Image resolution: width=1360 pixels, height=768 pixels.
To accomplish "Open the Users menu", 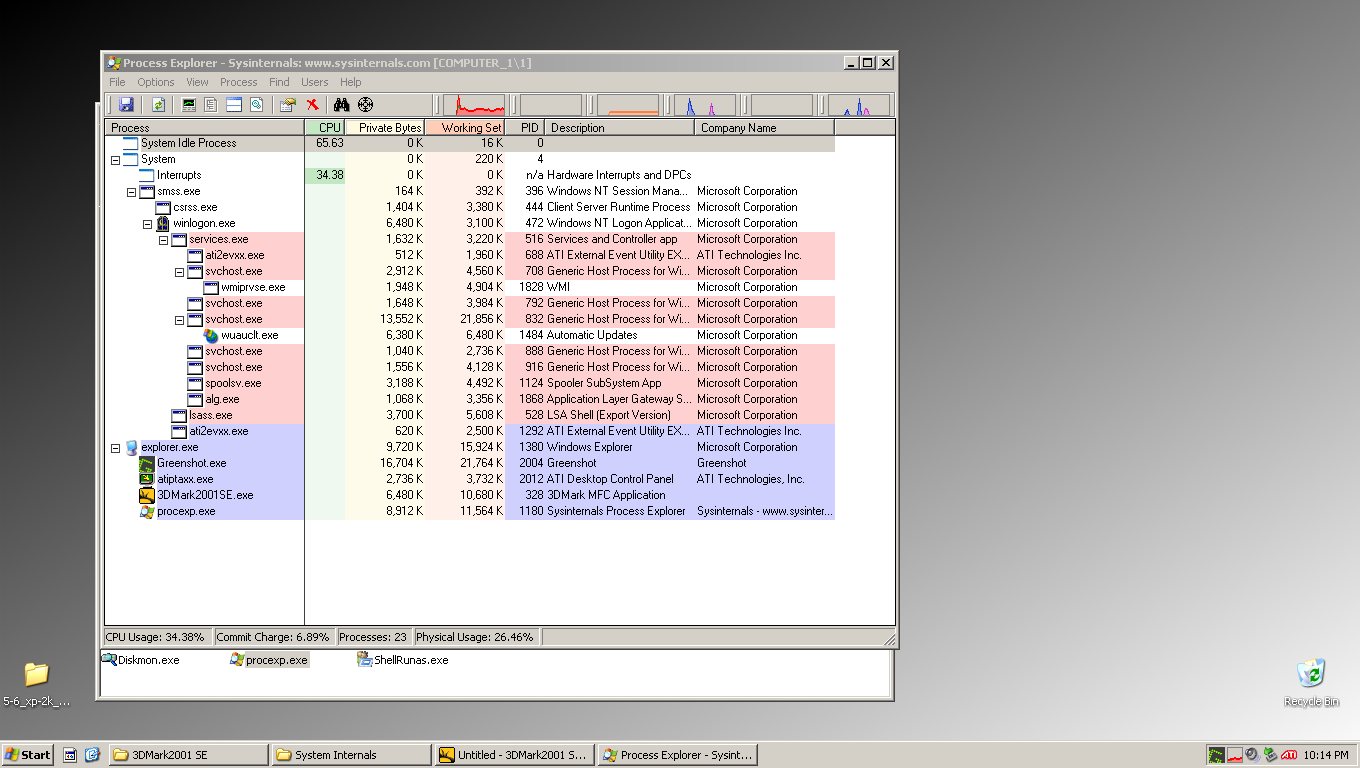I will click(314, 82).
